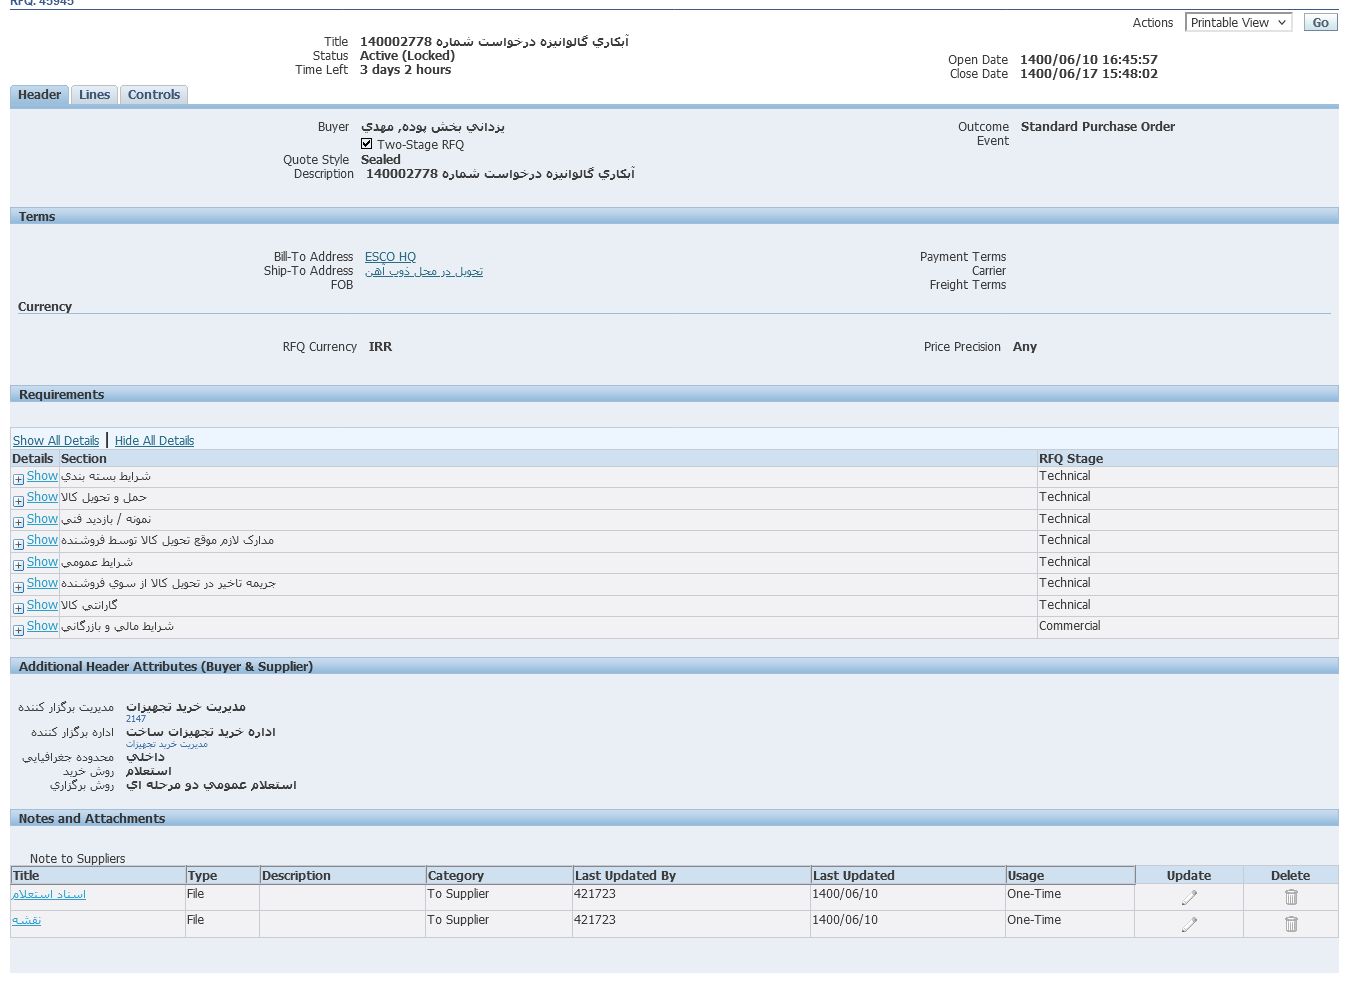Screen dimensions: 1347x982
Task: Click plus icon on second requirements row
Action: pos(18,501)
